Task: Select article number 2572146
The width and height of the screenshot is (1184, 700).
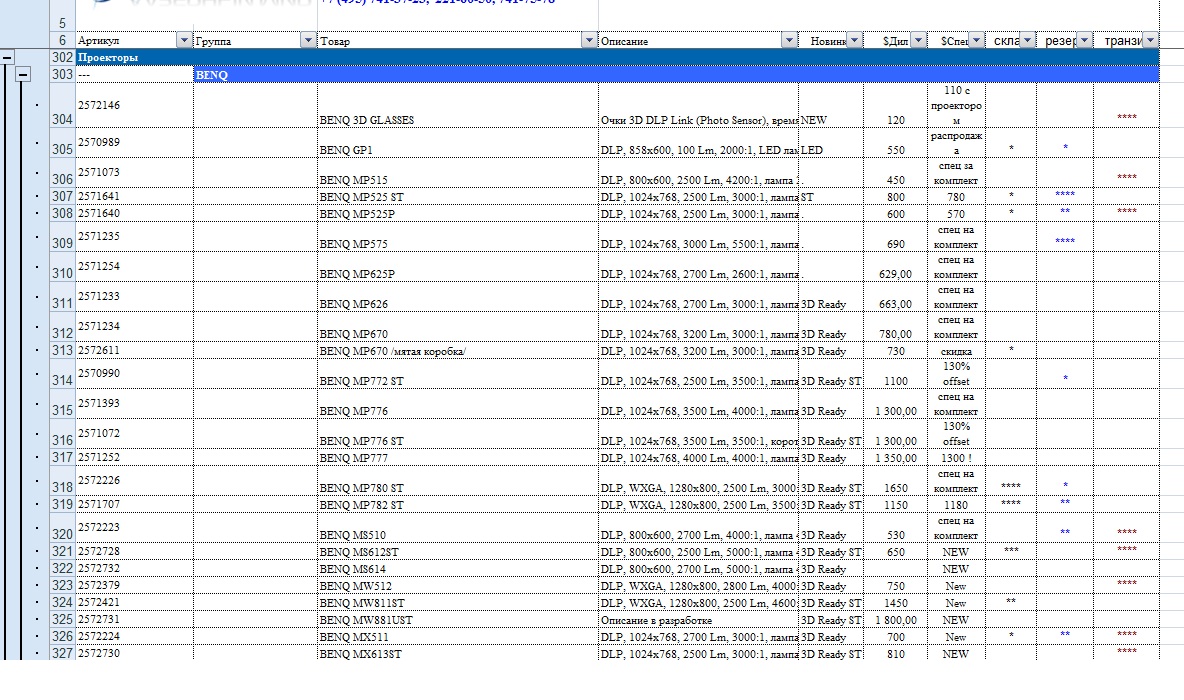Action: [134, 105]
